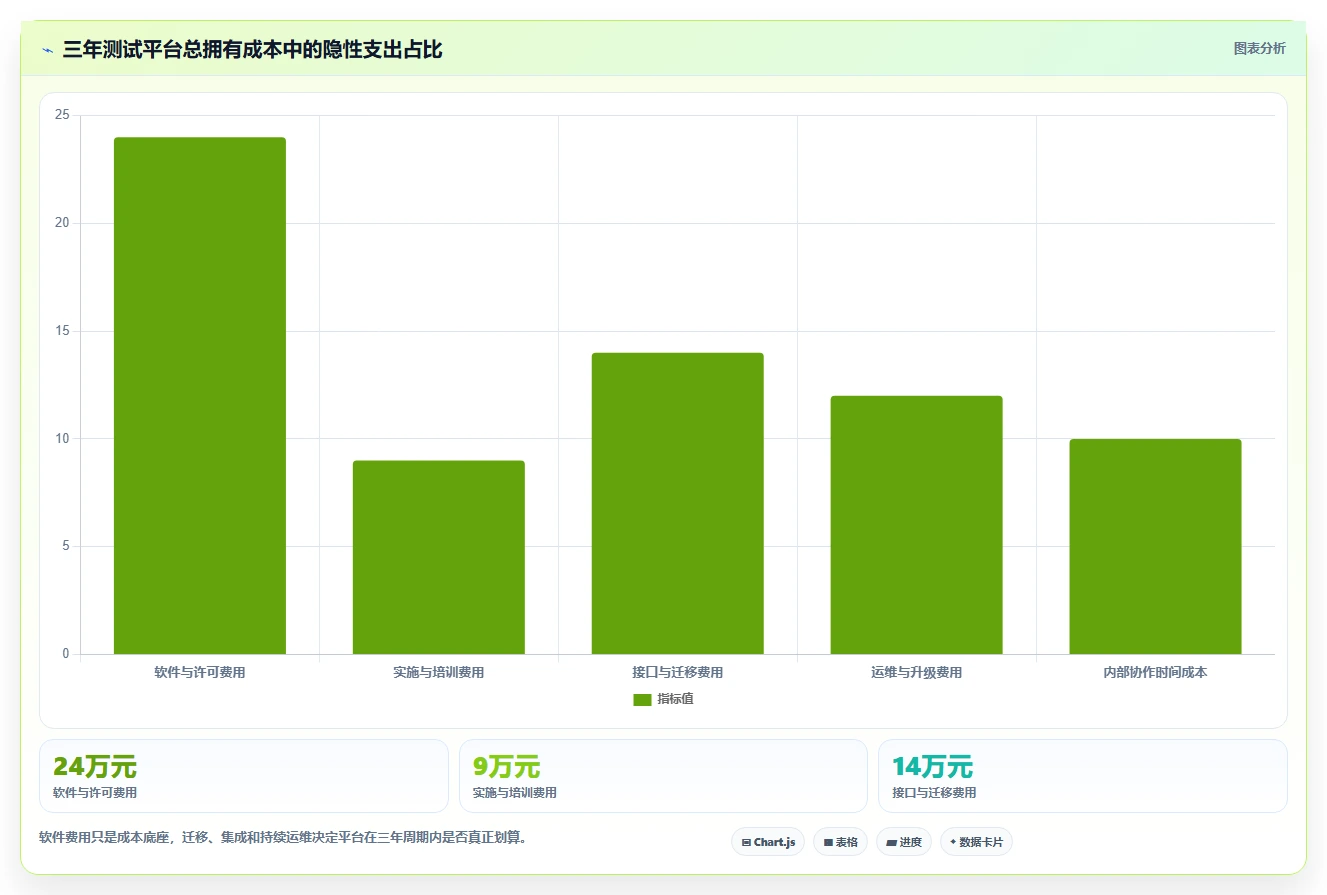The width and height of the screenshot is (1327, 895).
Task: Click the 指标值 legend label
Action: 675,699
